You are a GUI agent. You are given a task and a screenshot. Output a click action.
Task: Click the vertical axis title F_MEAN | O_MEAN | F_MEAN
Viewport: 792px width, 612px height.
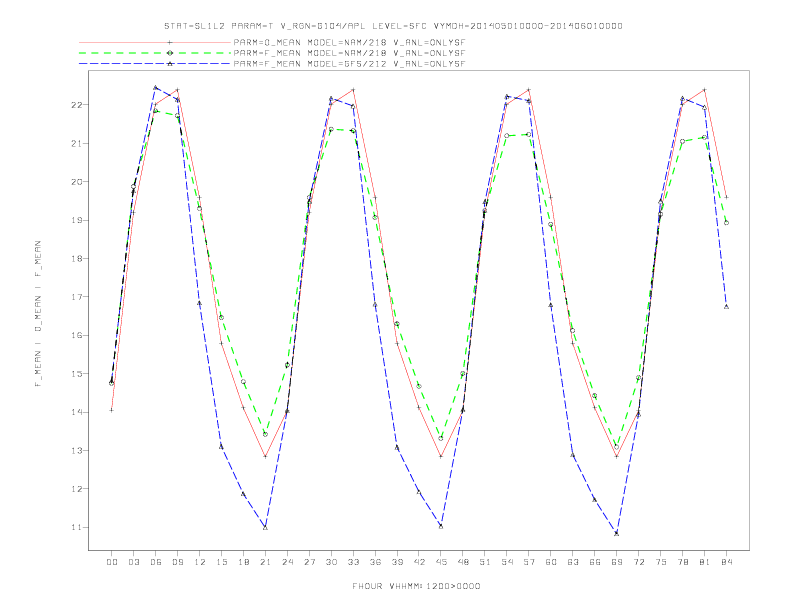pos(38,314)
